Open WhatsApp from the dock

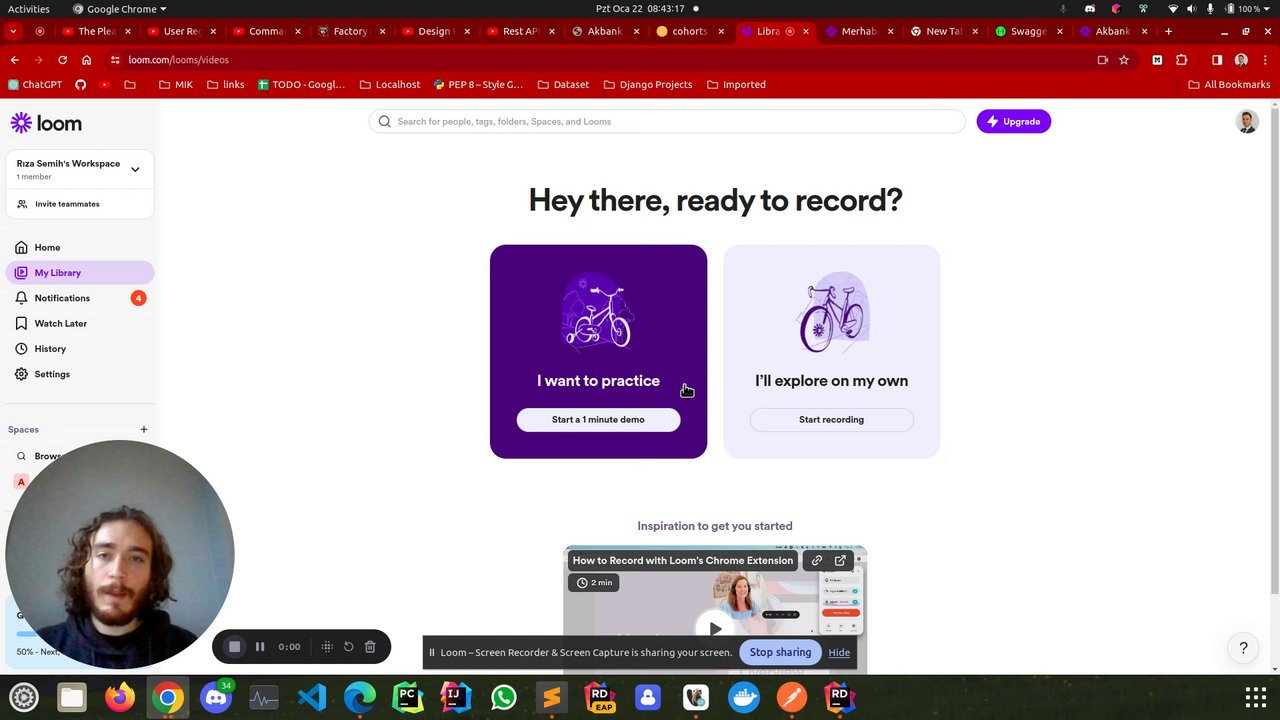click(x=504, y=697)
